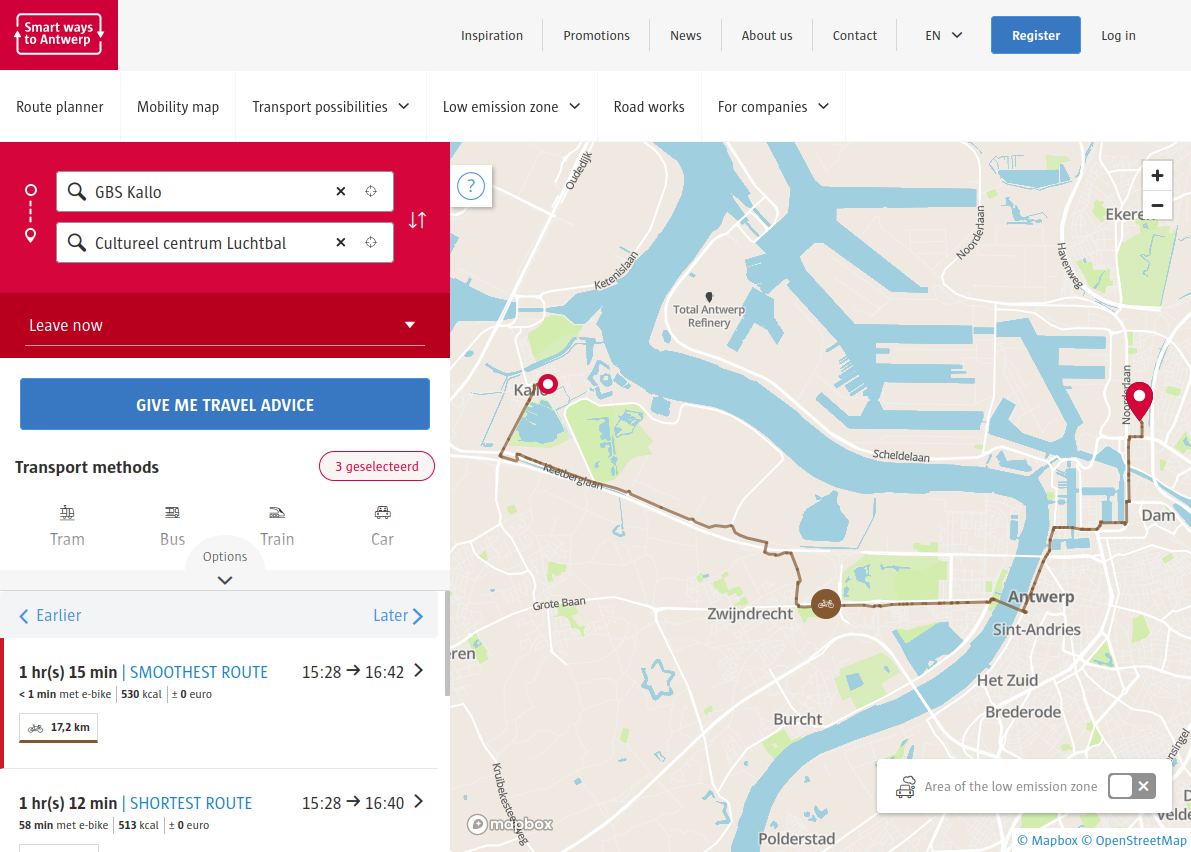This screenshot has height=852, width=1191.
Task: Click the low emission zone car icon
Action: (905, 787)
